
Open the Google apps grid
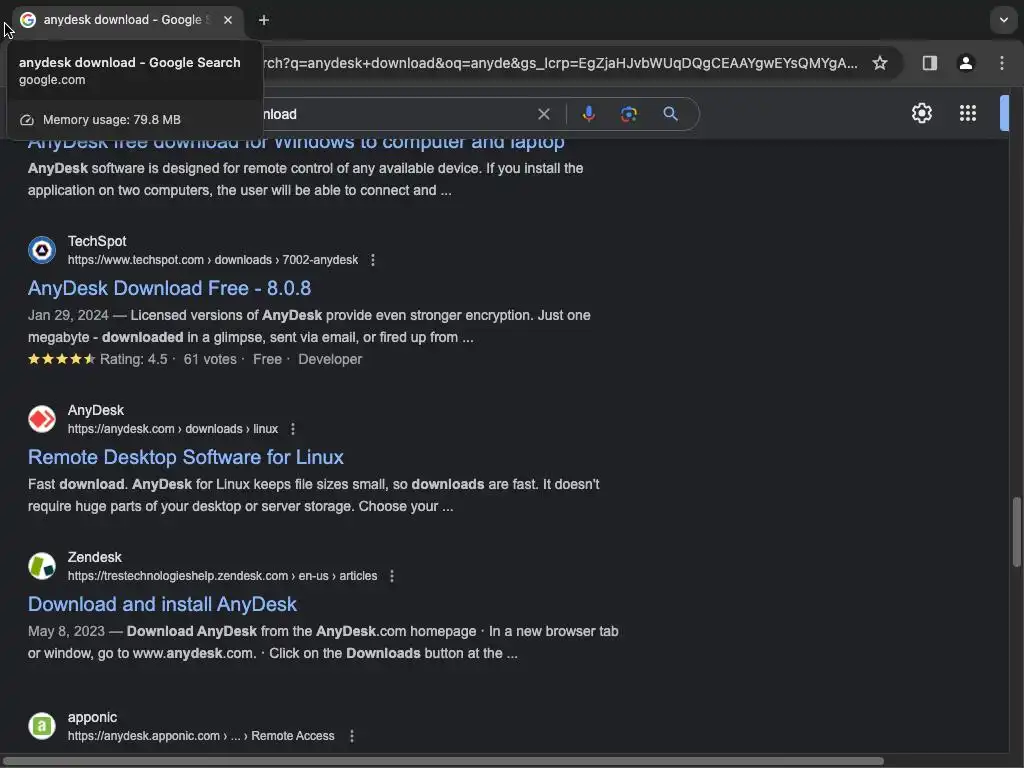click(968, 114)
